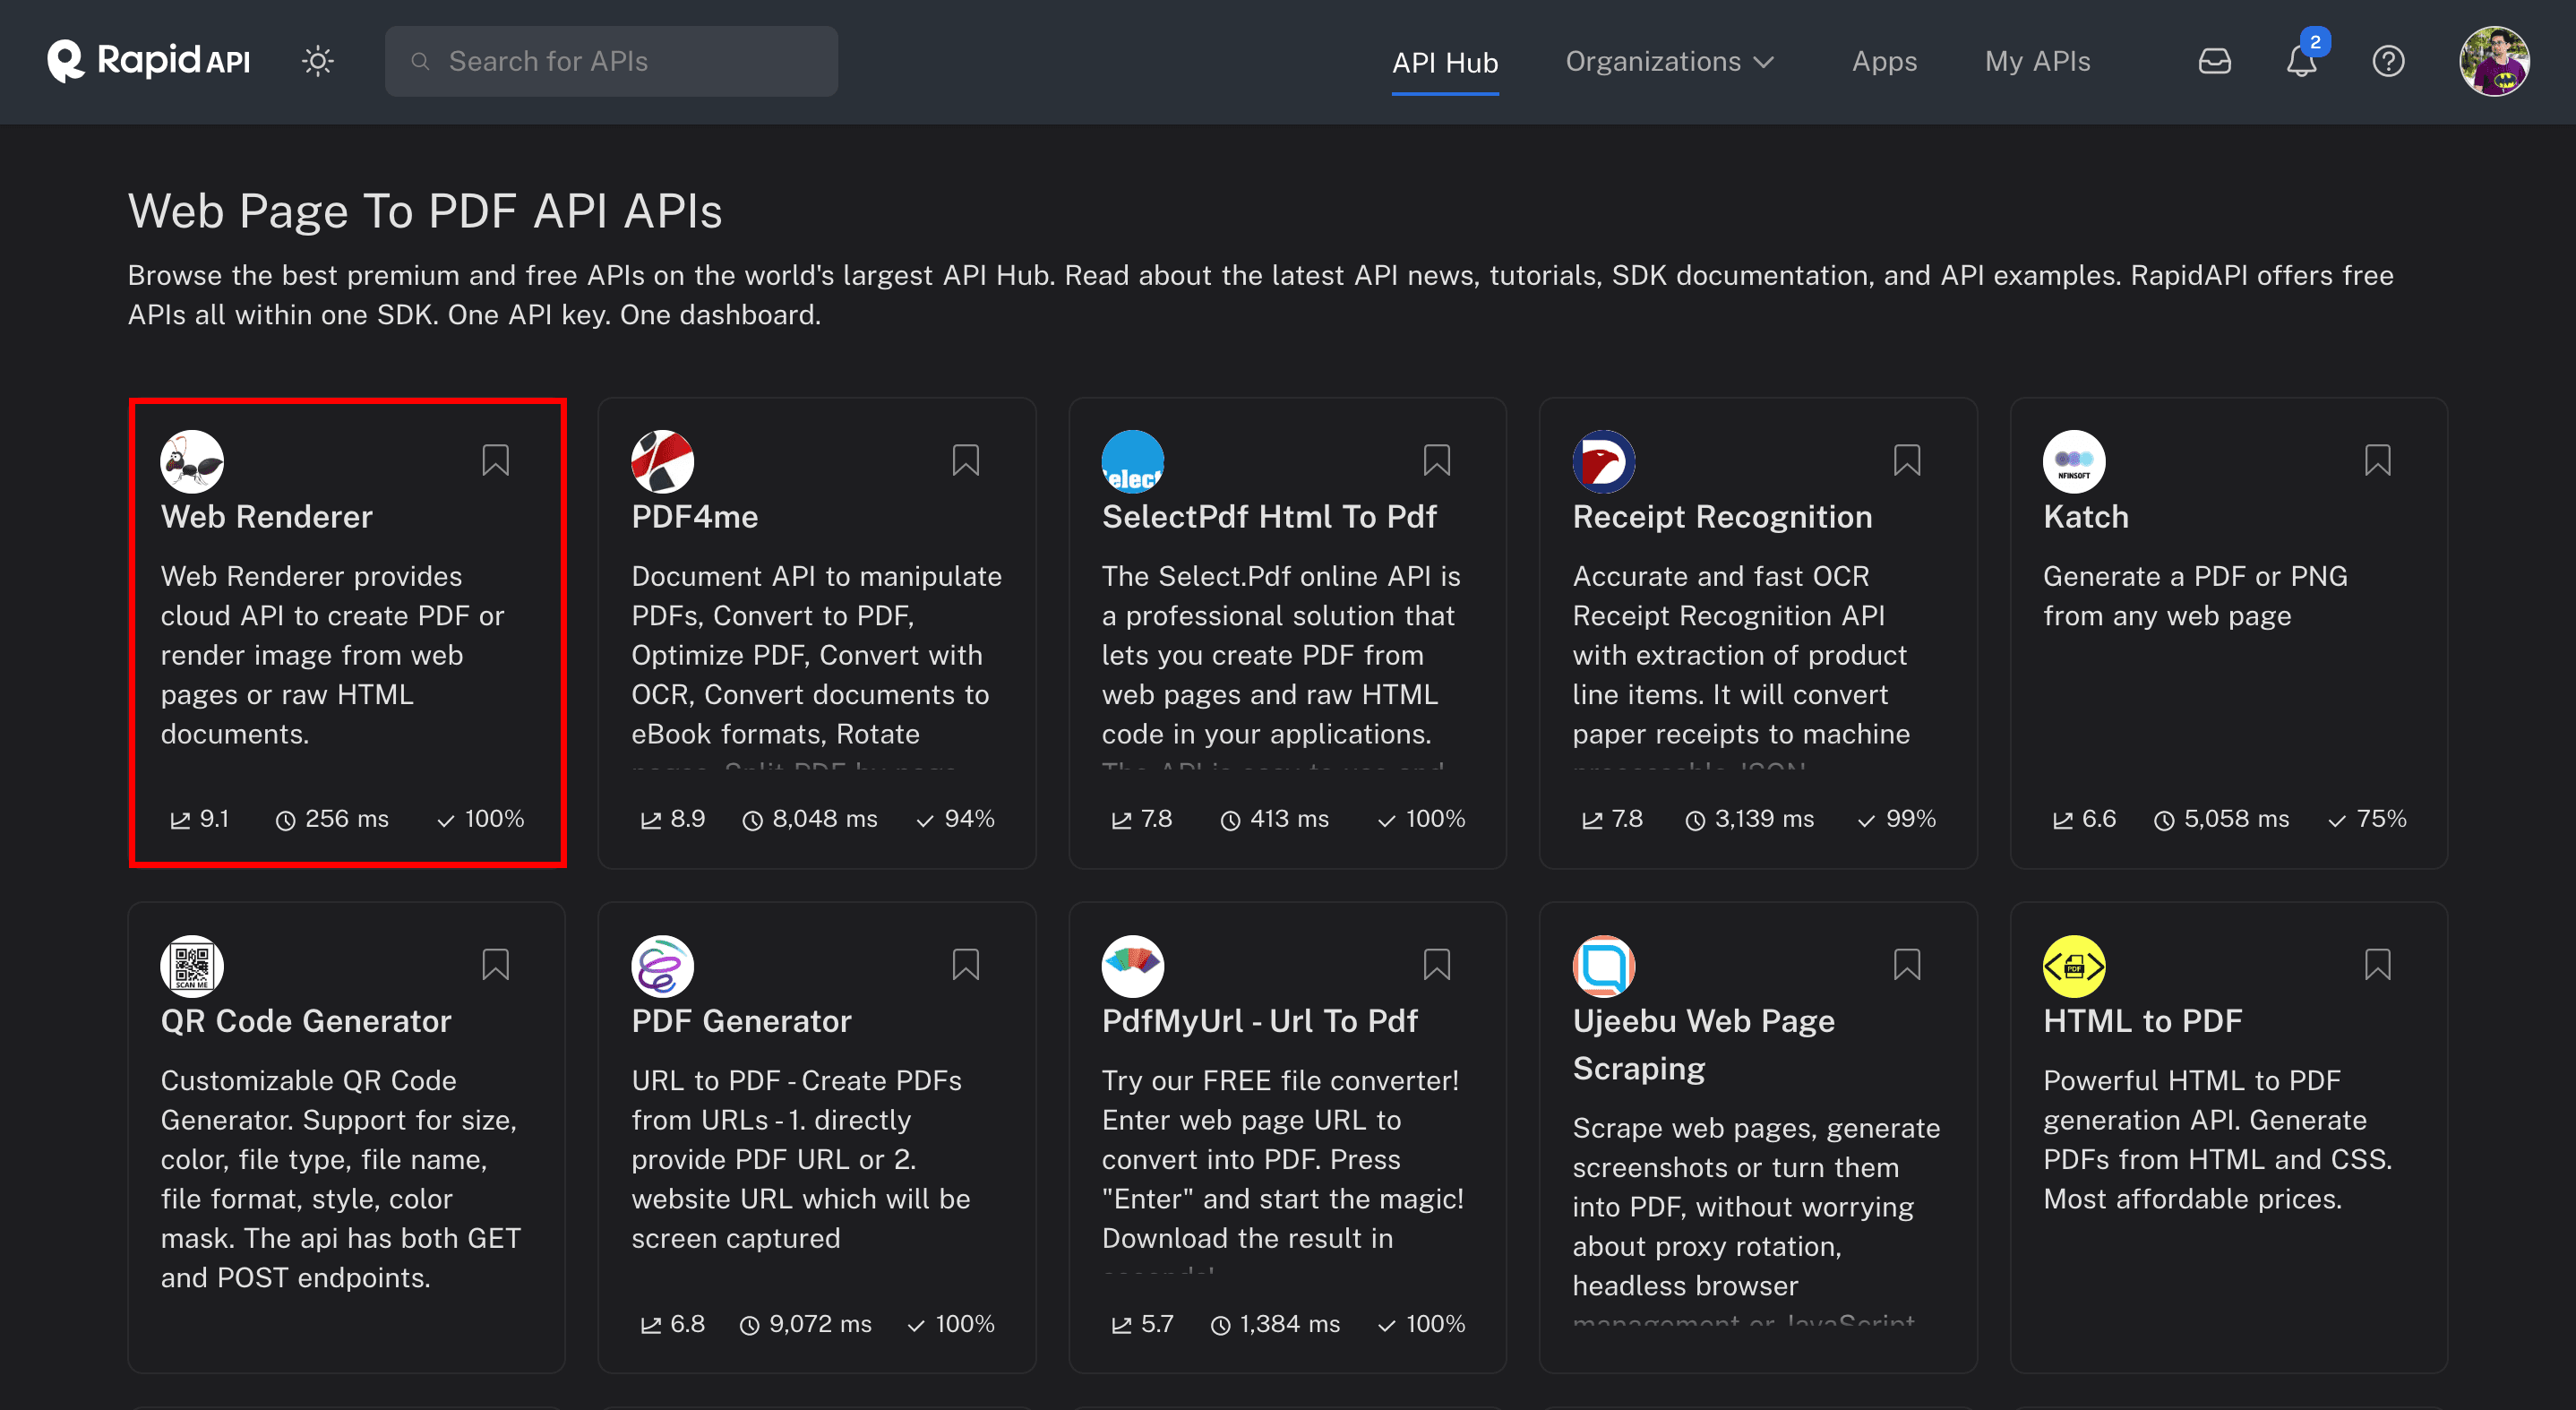Open the PDF4me title link
The width and height of the screenshot is (2576, 1410).
click(694, 517)
